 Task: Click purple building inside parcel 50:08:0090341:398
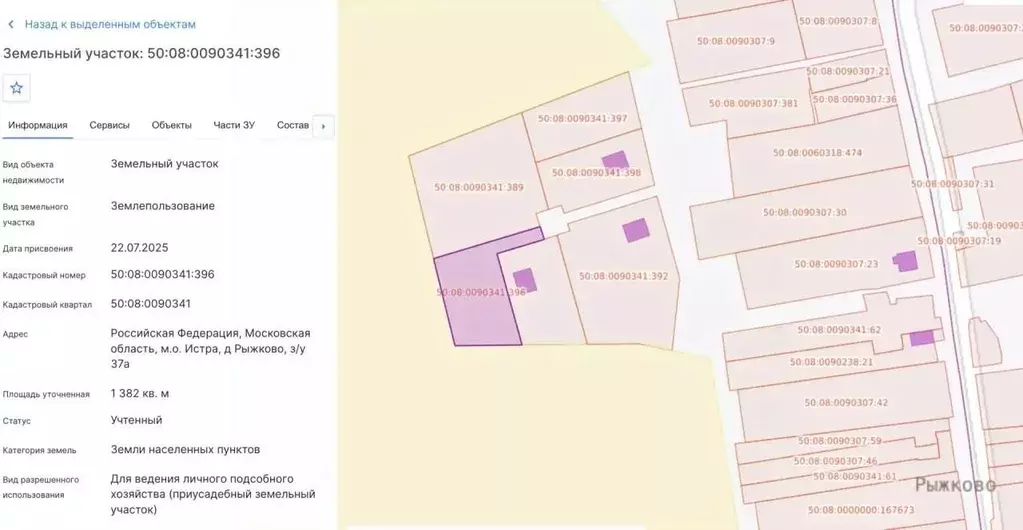(615, 160)
